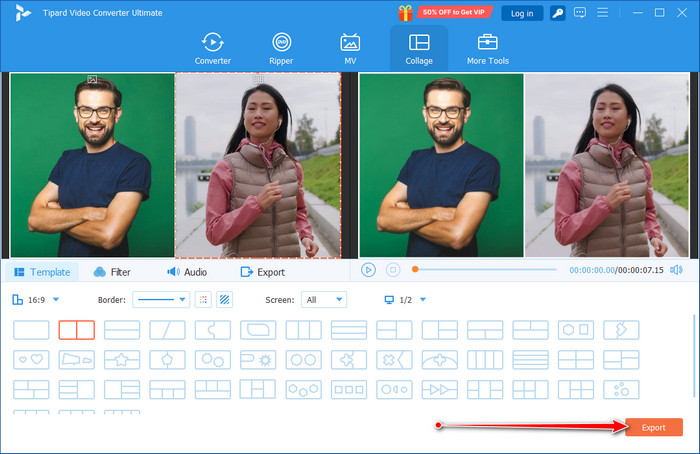Choose the two circles template in row two

pos(304,359)
